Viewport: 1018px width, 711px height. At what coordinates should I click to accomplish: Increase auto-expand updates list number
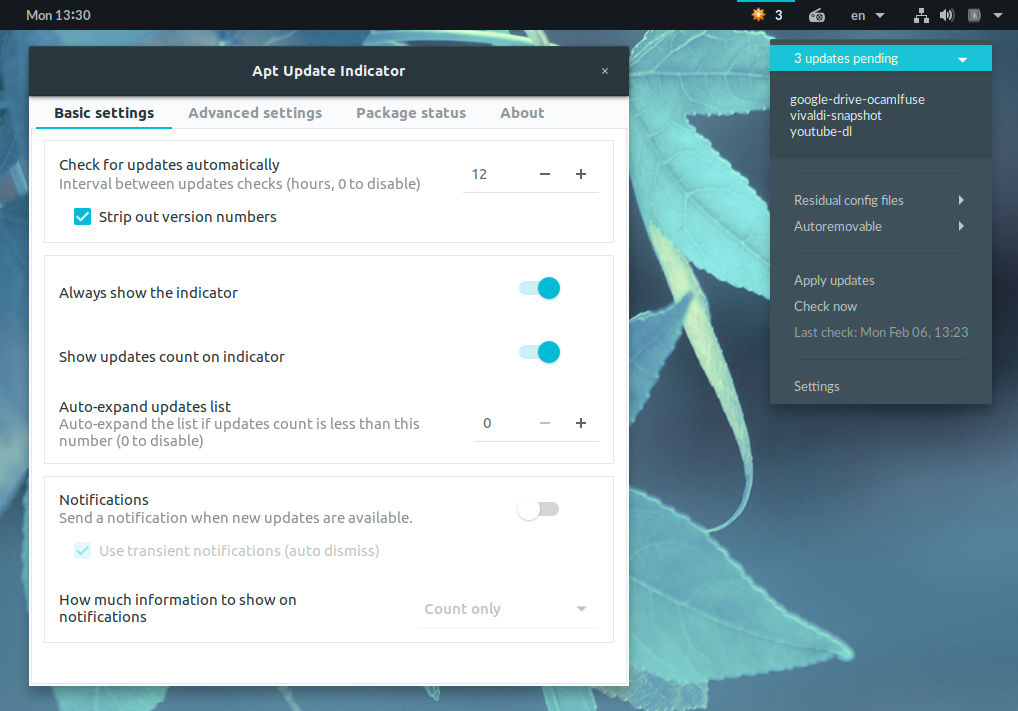coord(581,423)
